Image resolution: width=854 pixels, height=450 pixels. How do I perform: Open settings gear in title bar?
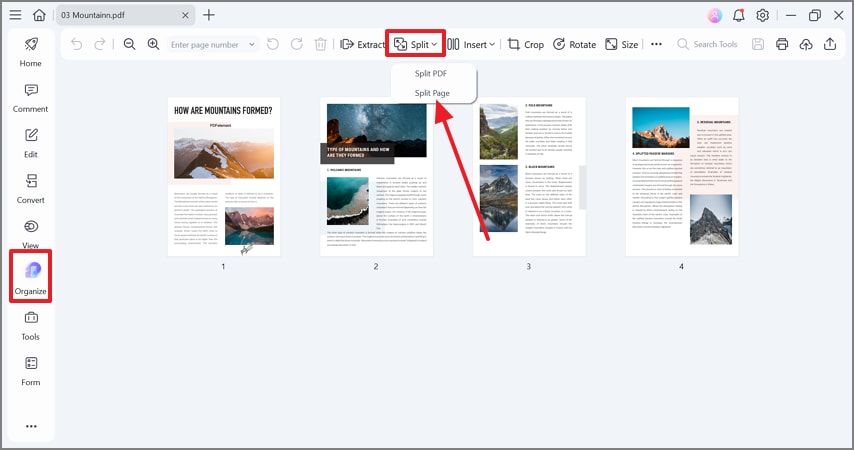pyautogui.click(x=762, y=15)
